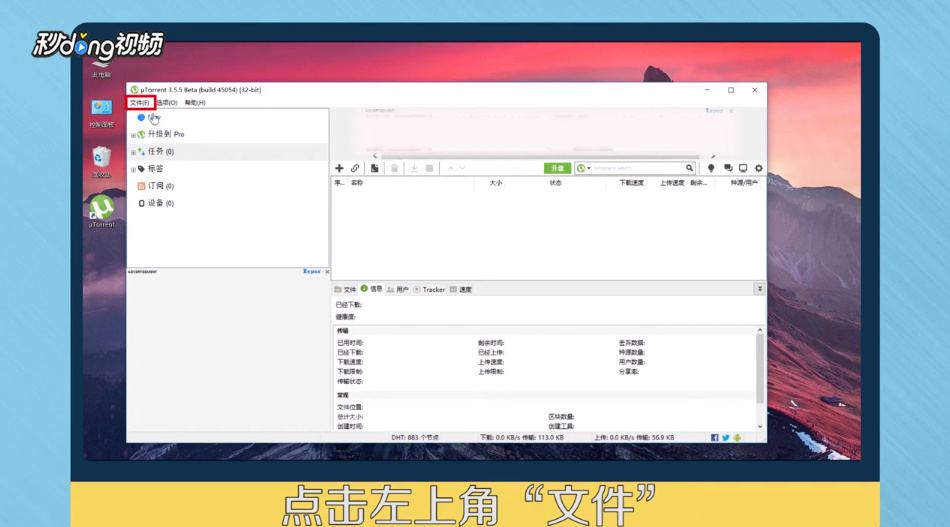Image resolution: width=950 pixels, height=527 pixels.
Task: Click the ad banner right scroll arrow
Action: tap(713, 156)
